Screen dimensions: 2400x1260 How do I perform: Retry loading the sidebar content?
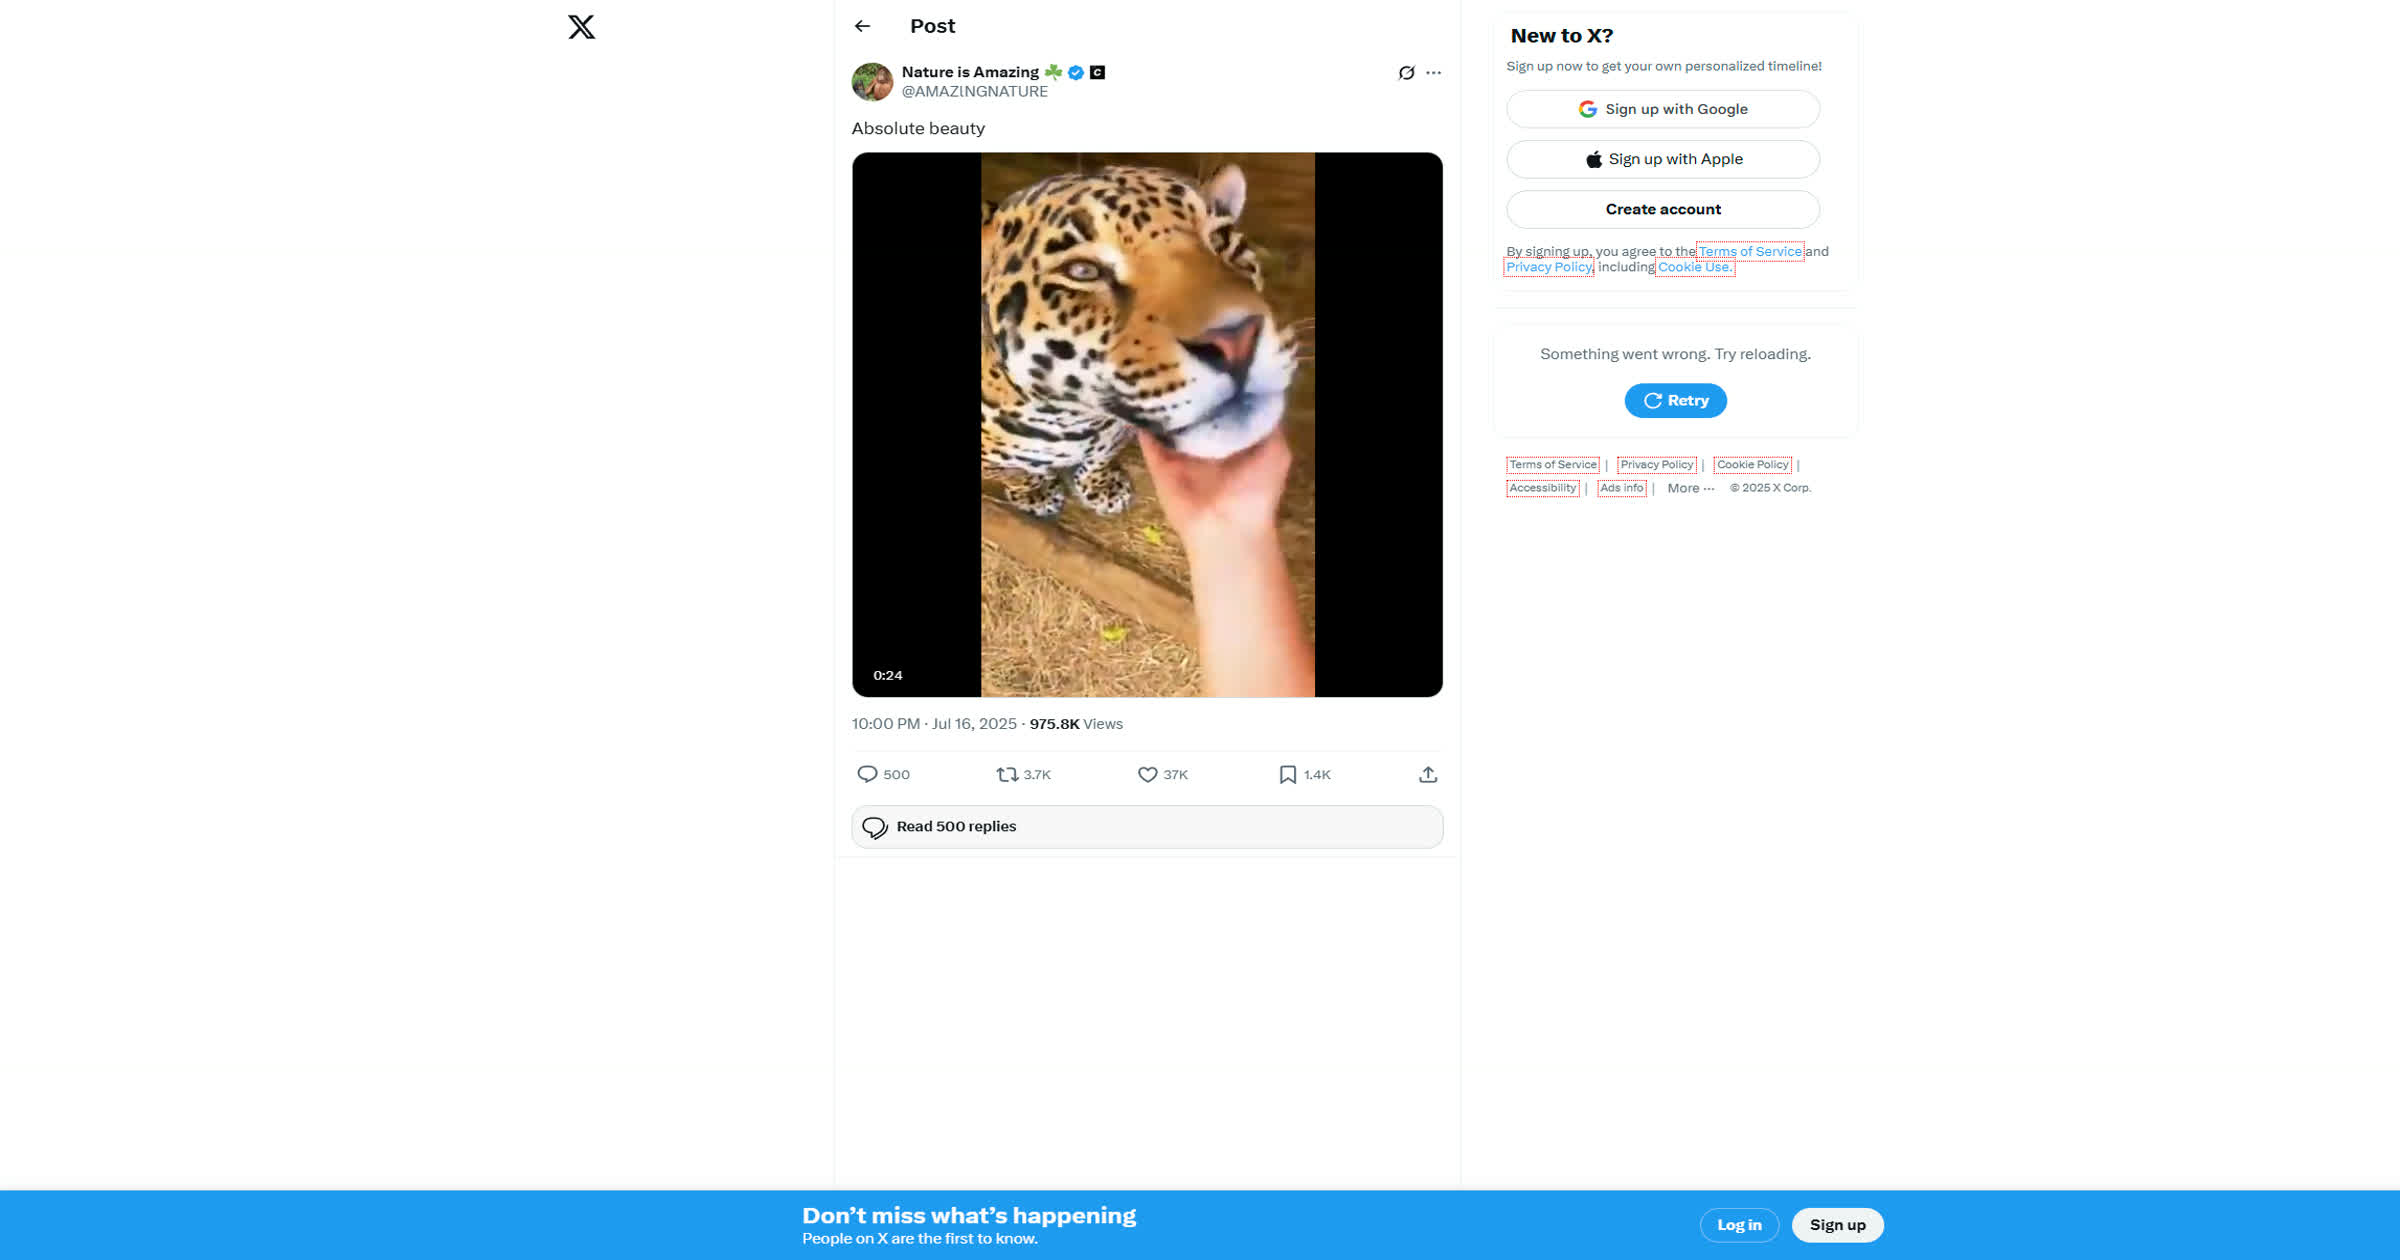click(1675, 400)
